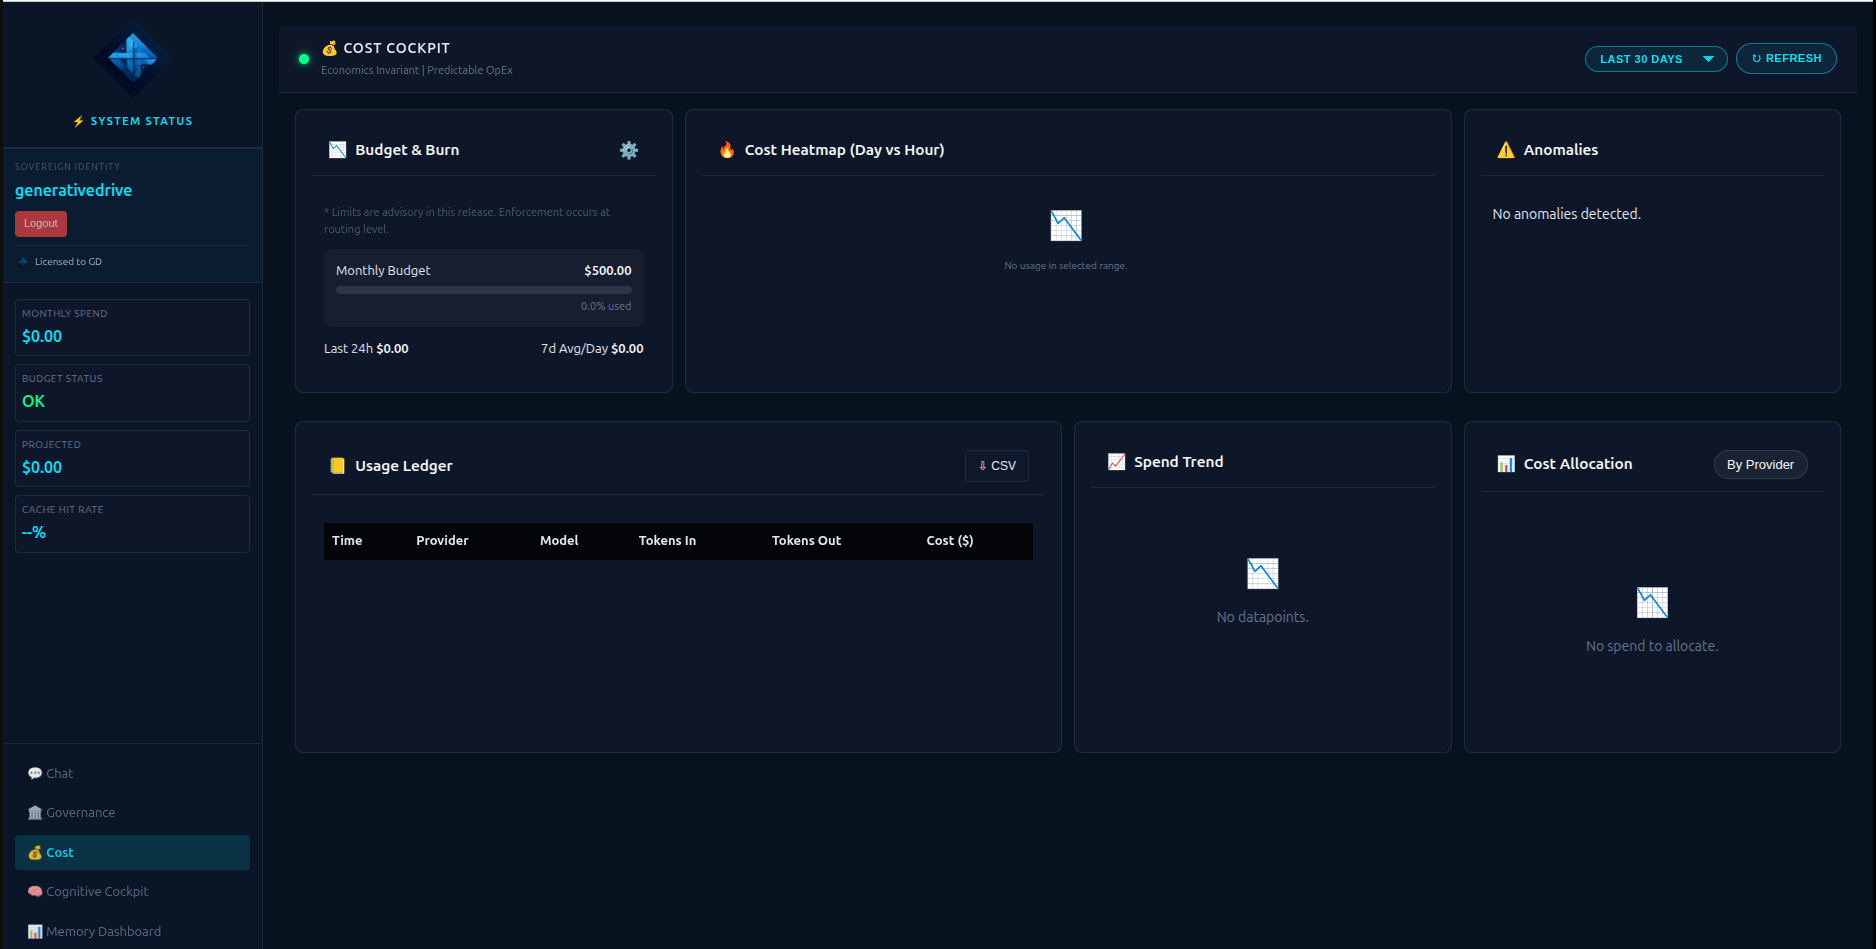Click the Monthly Budget progress bar
The width and height of the screenshot is (1876, 949).
click(x=483, y=289)
